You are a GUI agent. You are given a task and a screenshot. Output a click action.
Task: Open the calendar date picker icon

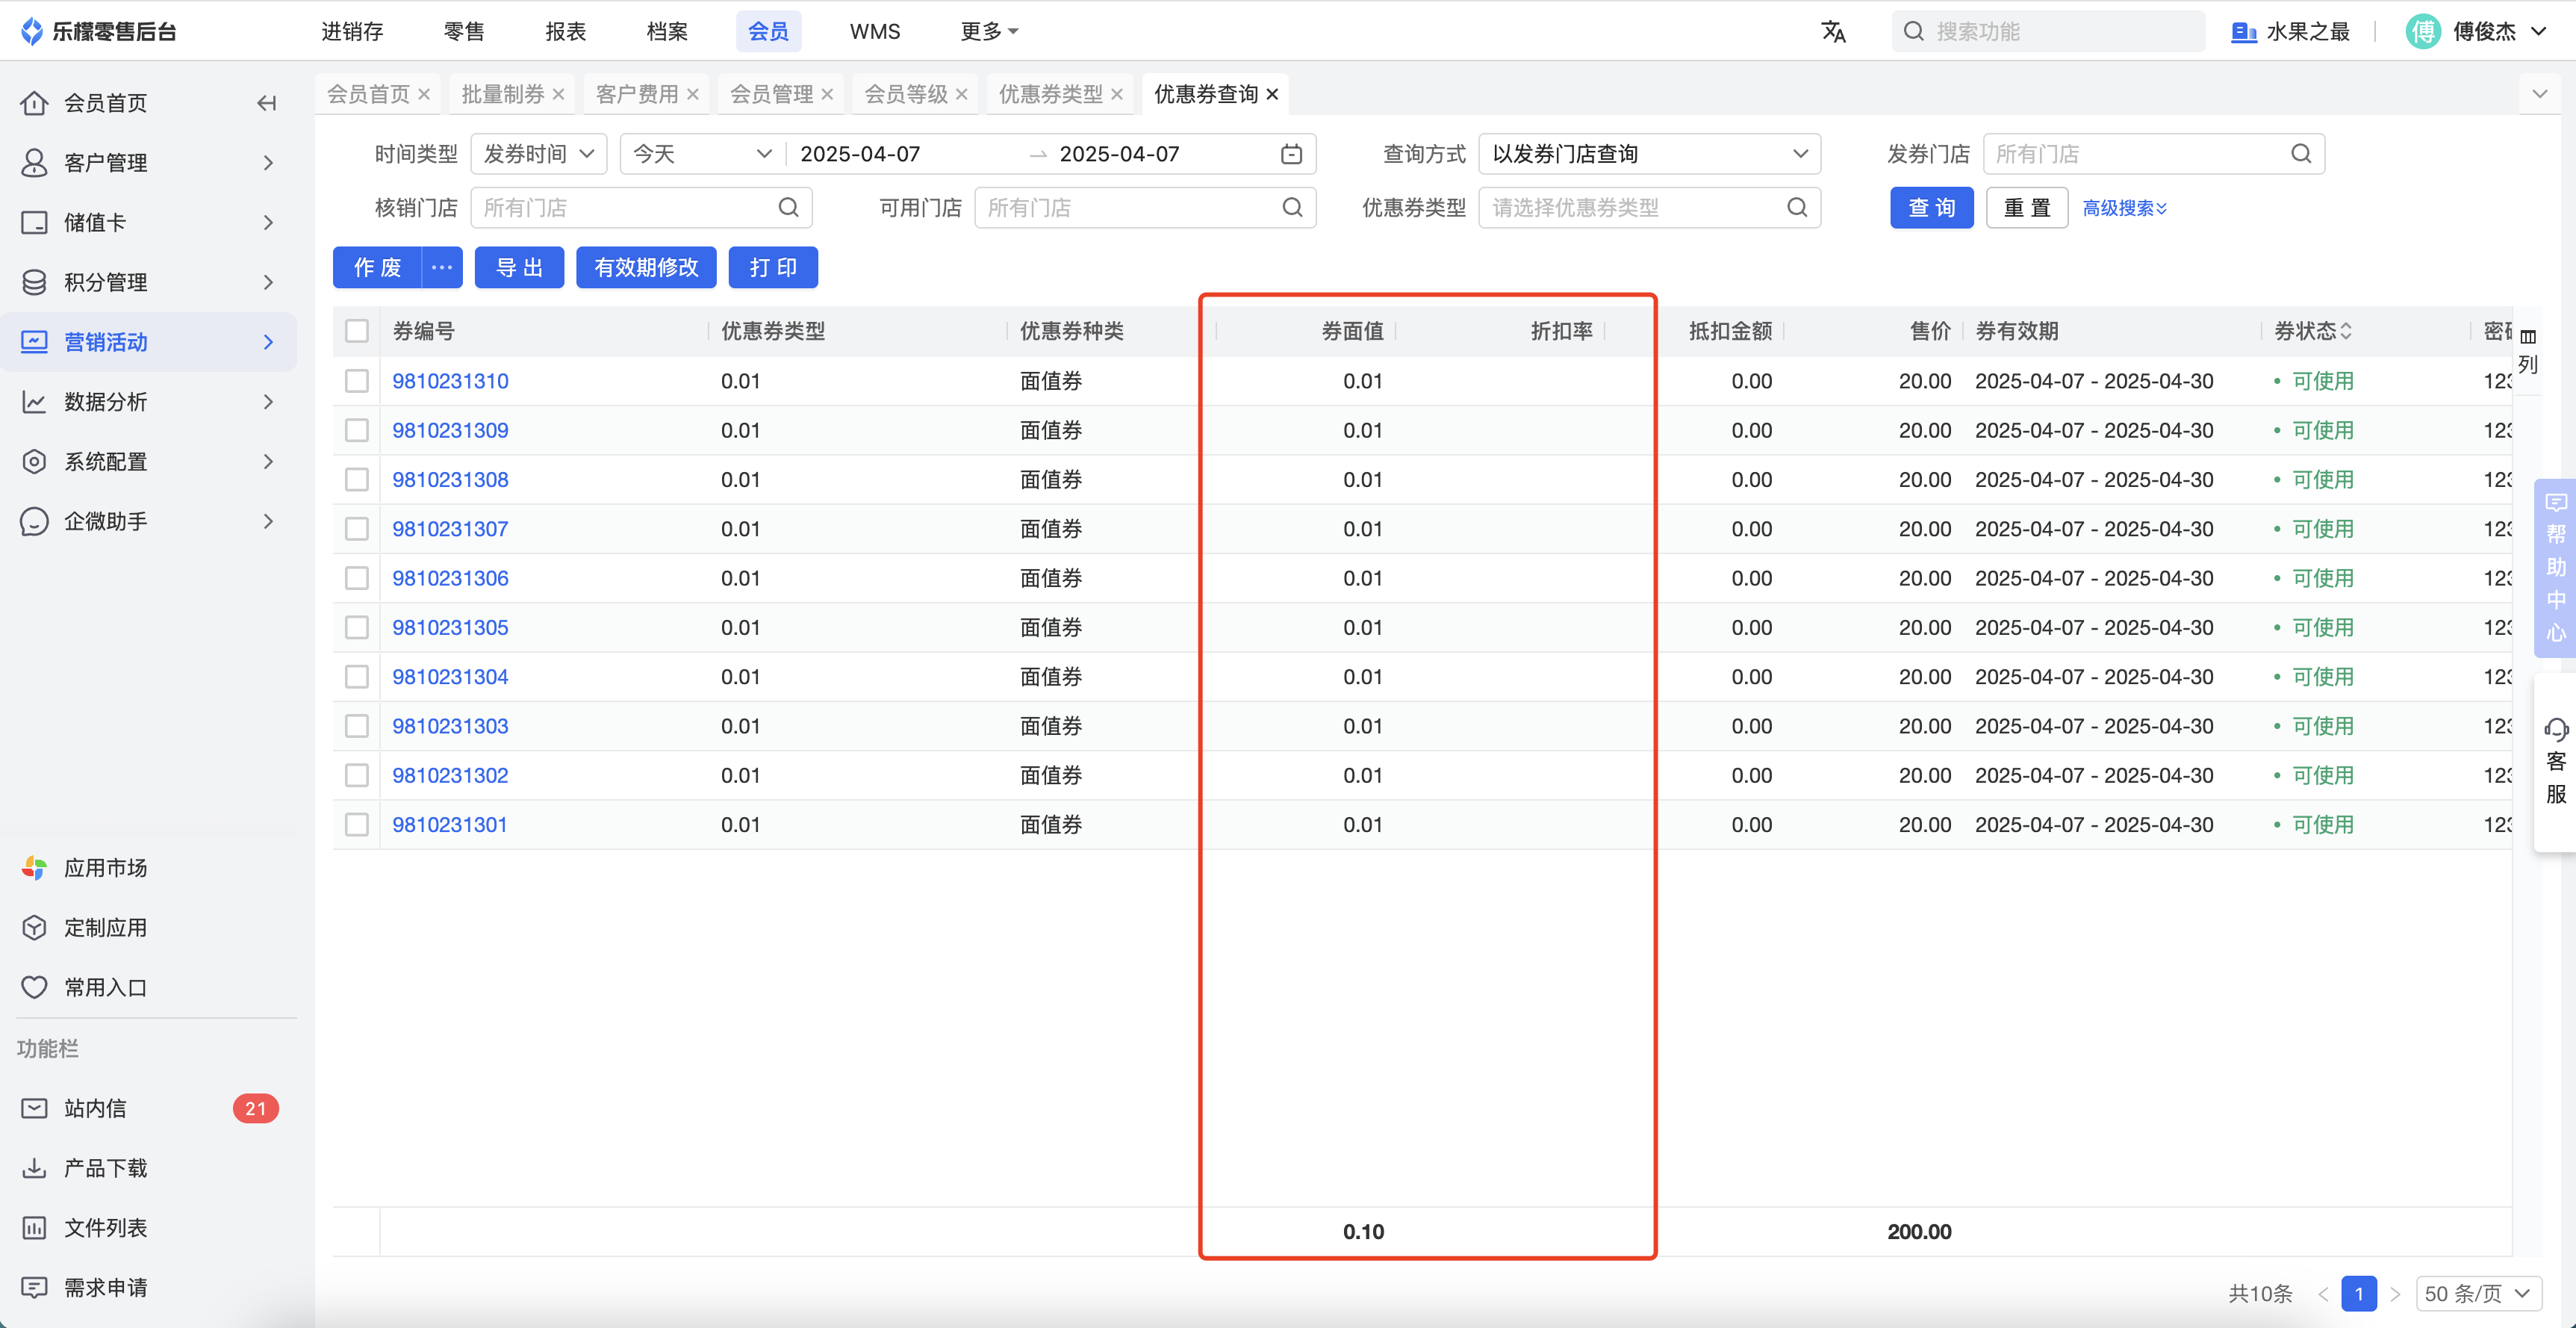pos(1291,154)
